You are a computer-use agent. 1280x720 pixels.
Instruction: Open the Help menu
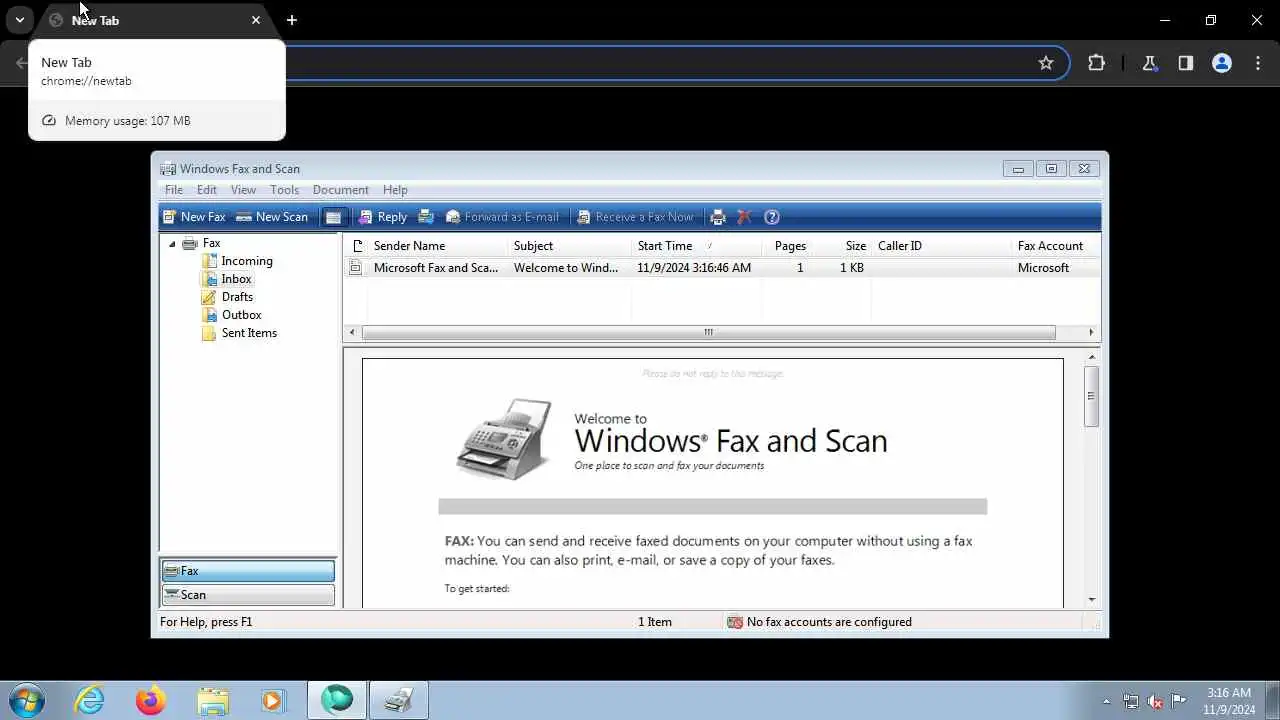395,190
